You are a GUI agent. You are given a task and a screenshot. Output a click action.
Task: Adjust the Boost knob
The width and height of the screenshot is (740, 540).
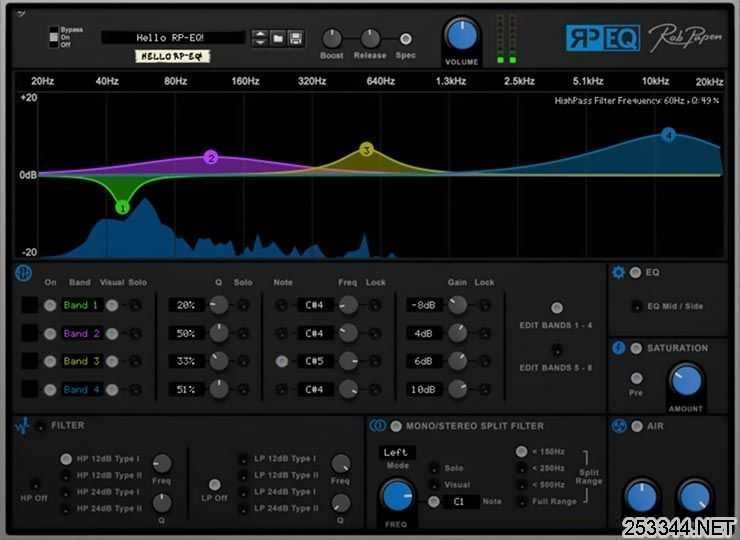(332, 39)
